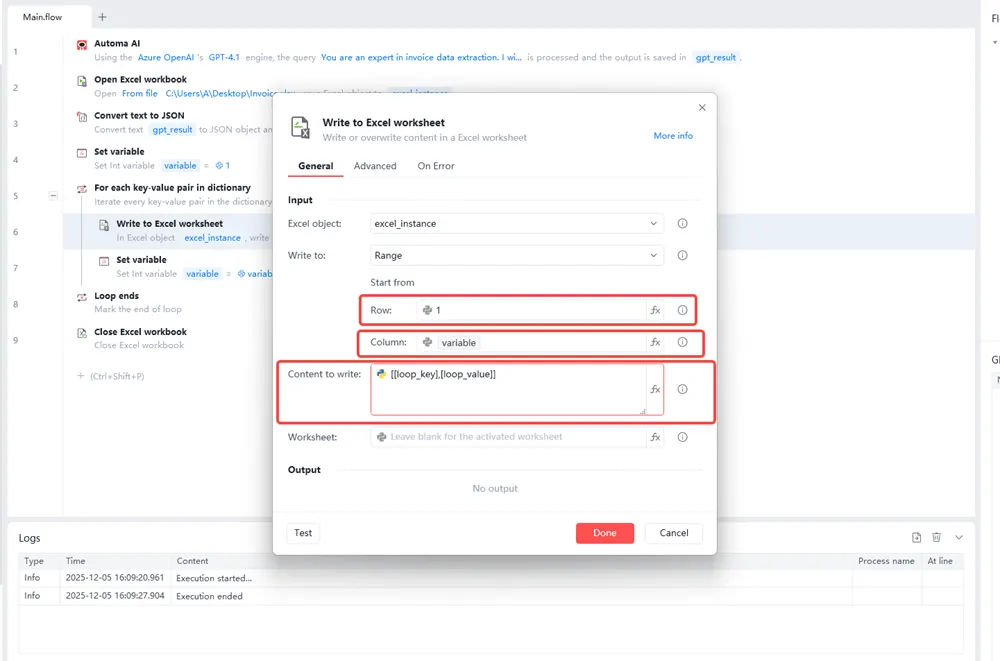Click the excel_instance variable in line 6

click(x=212, y=238)
